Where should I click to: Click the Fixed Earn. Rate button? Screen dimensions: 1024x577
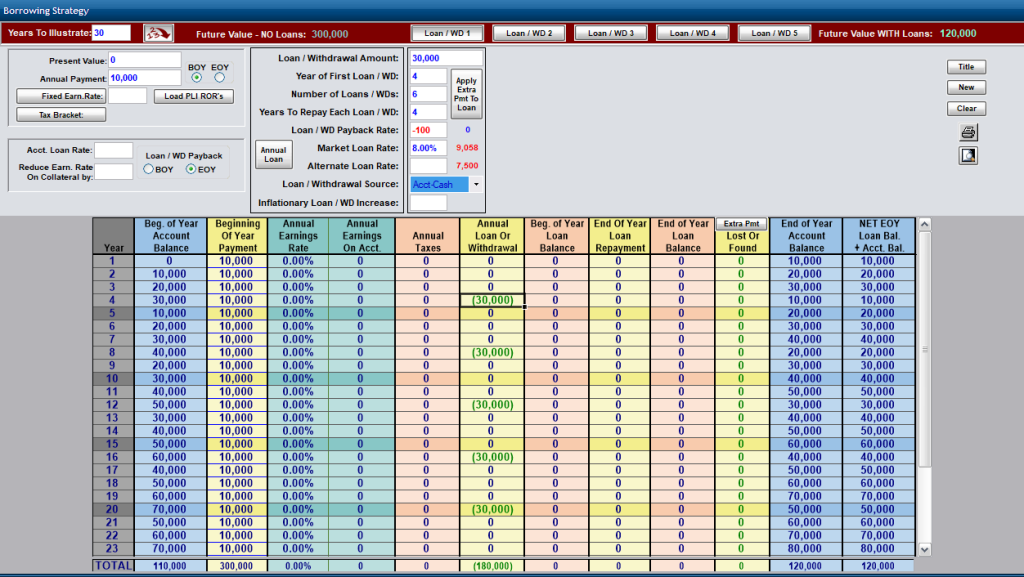click(x=61, y=96)
